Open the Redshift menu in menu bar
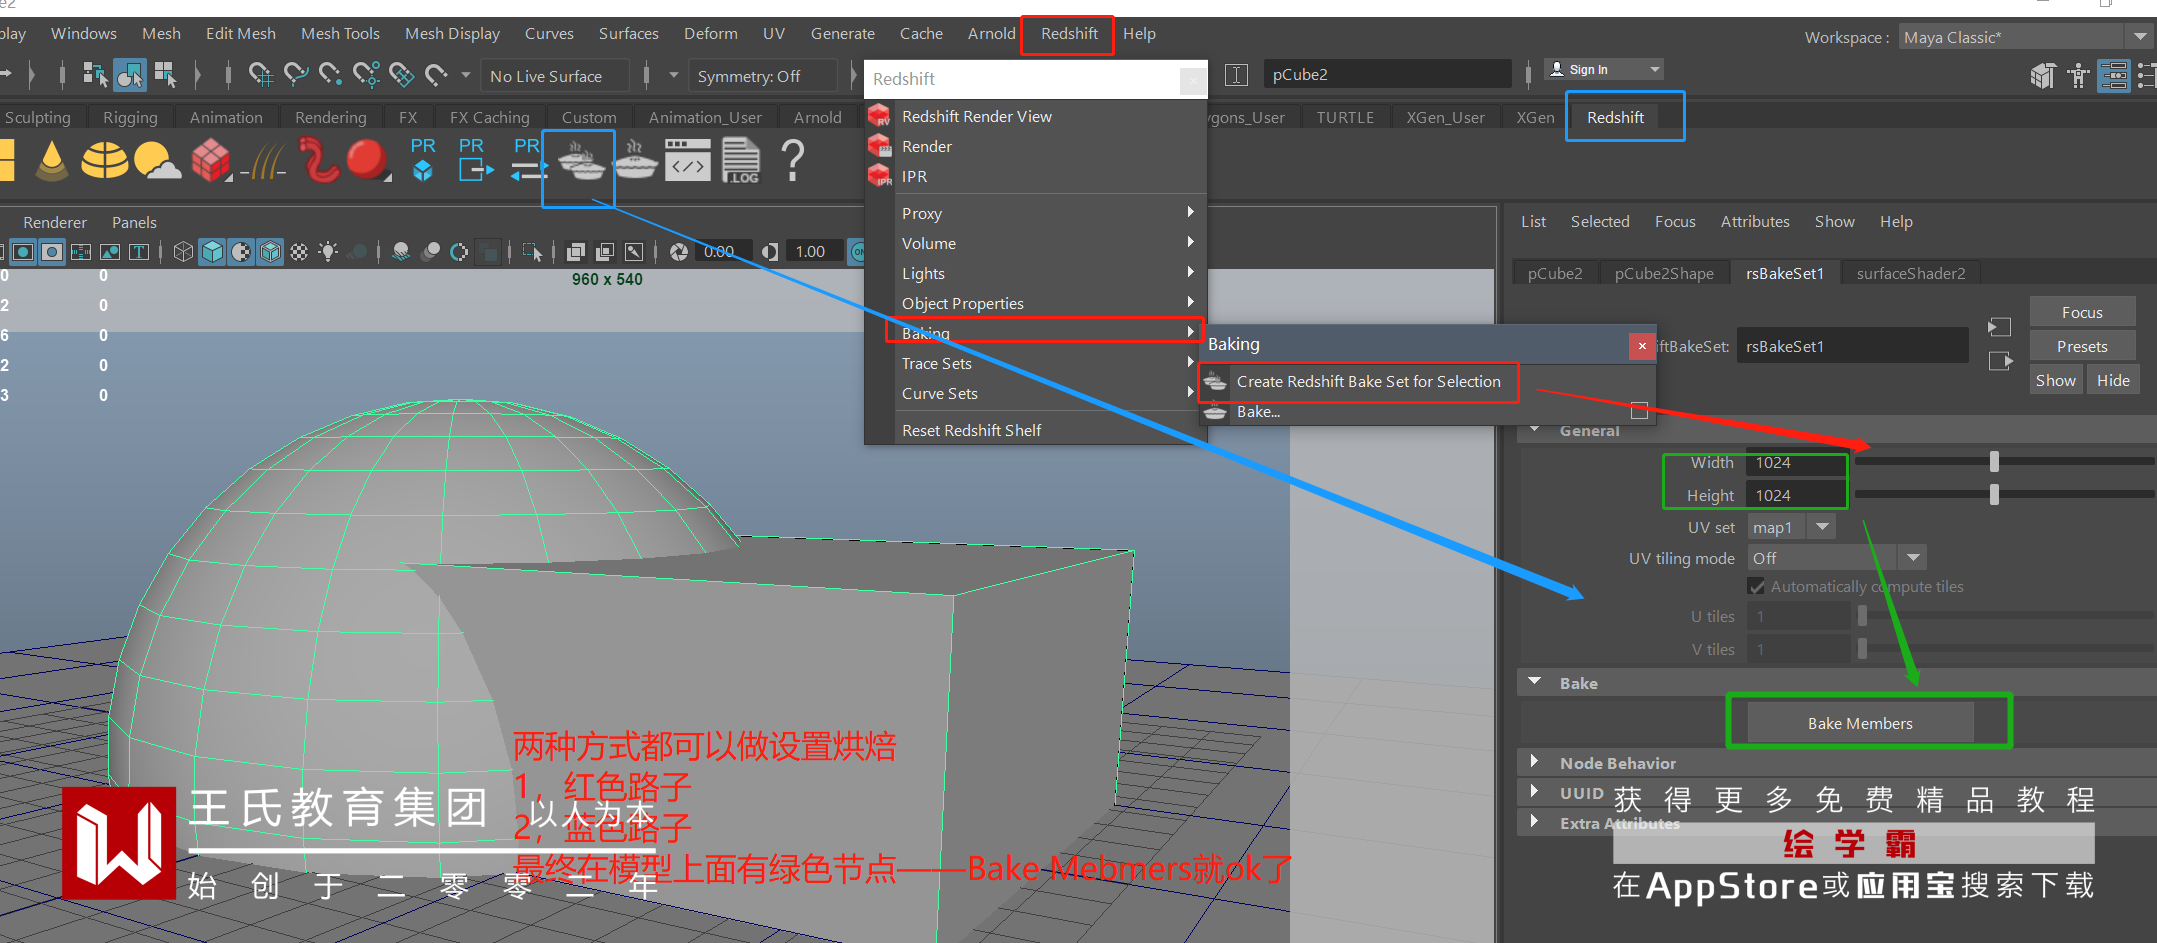2157x943 pixels. [1068, 34]
